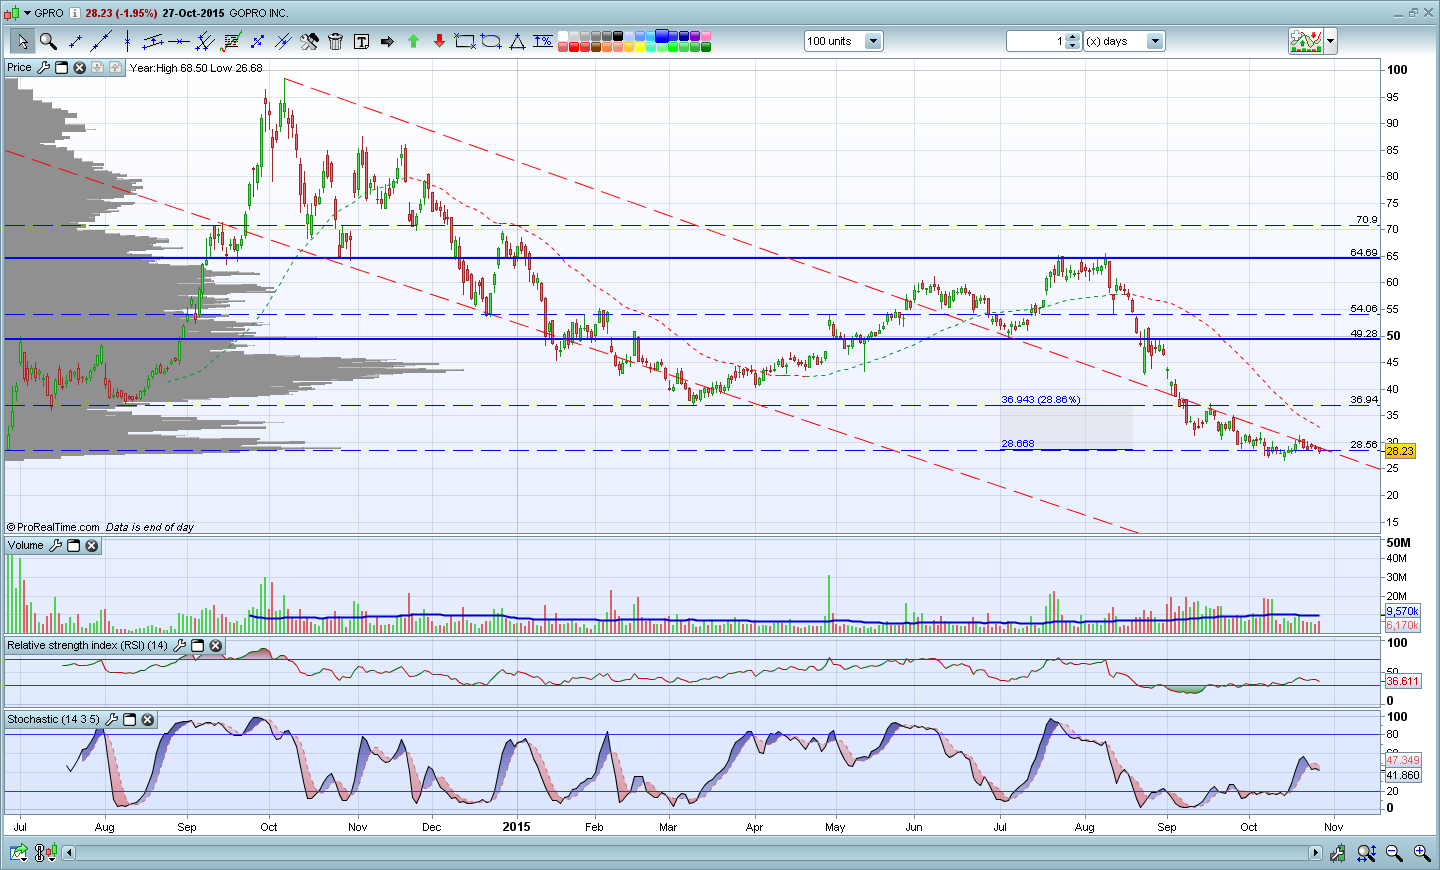The width and height of the screenshot is (1440, 870).
Task: Open Price panel wrench settings
Action: 43,67
